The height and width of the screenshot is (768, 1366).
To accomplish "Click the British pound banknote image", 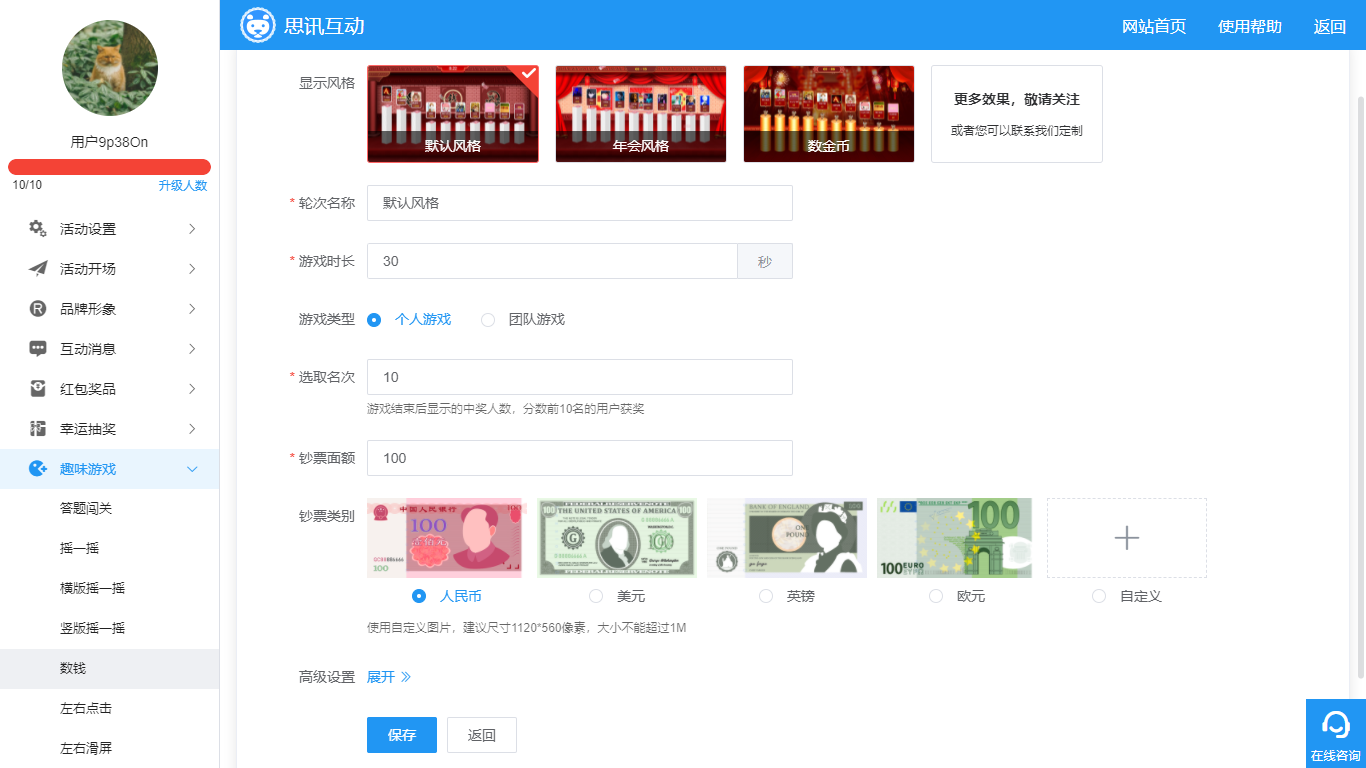I will (787, 538).
